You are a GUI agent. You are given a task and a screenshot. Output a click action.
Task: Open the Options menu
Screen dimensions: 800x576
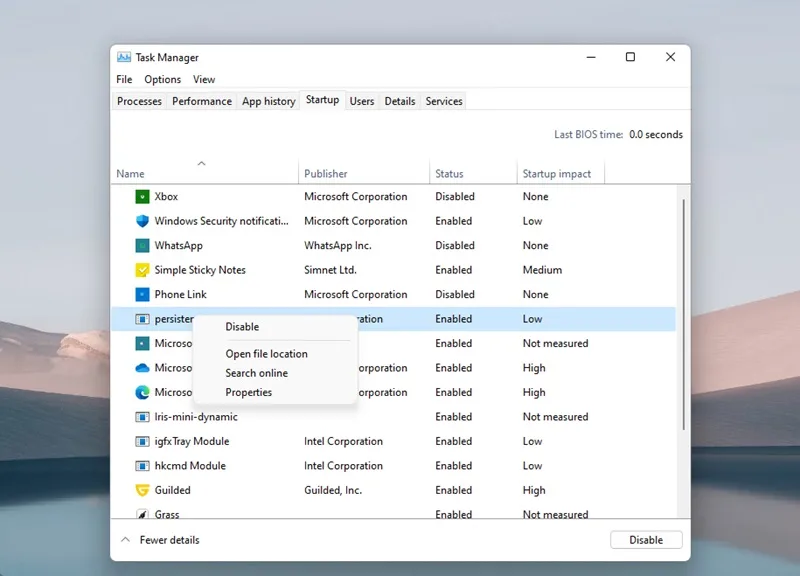pyautogui.click(x=162, y=80)
